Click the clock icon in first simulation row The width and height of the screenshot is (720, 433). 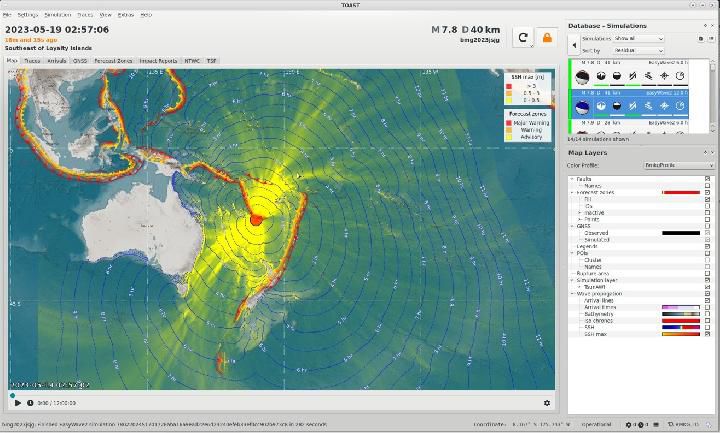click(680, 75)
